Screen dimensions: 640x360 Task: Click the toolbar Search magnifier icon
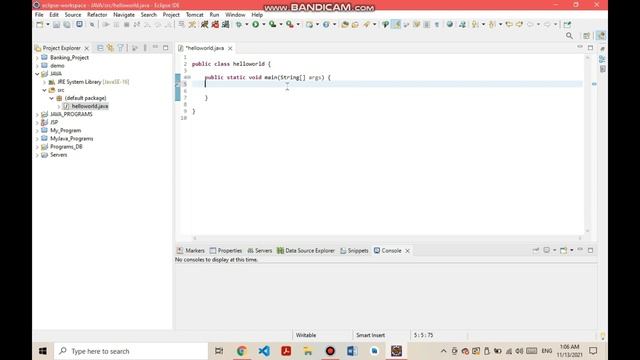[569, 36]
